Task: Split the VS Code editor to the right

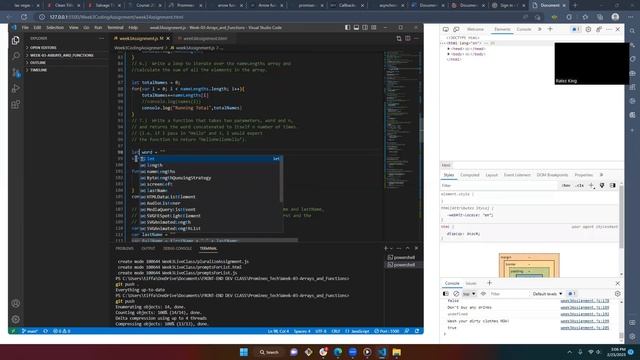Action: (408, 38)
